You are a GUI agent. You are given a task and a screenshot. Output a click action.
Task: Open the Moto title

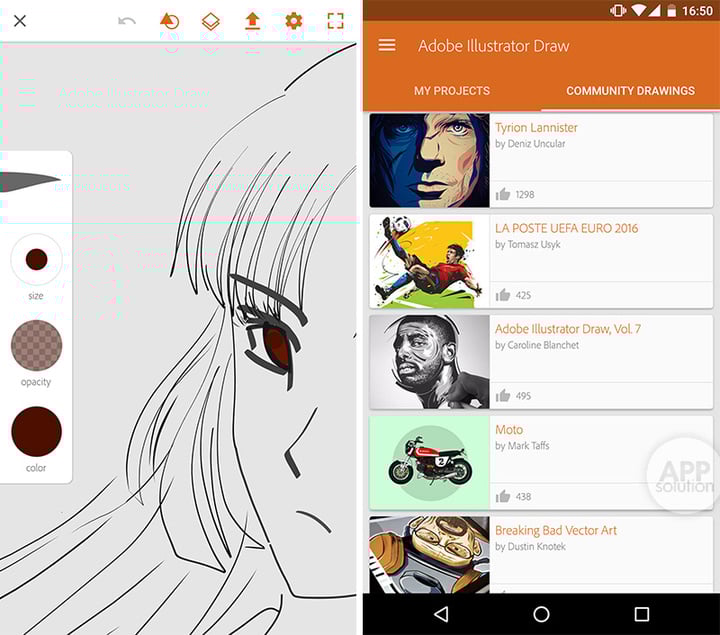509,430
